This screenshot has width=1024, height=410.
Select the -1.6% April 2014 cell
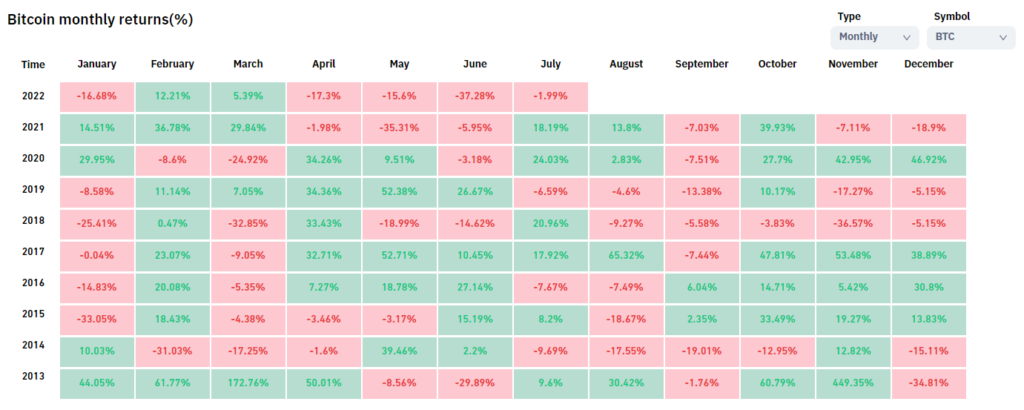click(323, 351)
